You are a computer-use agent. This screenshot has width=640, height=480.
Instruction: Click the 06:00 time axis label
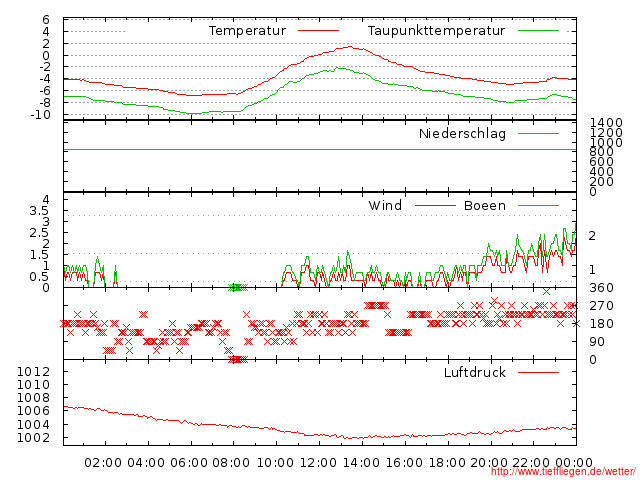[x=189, y=463]
